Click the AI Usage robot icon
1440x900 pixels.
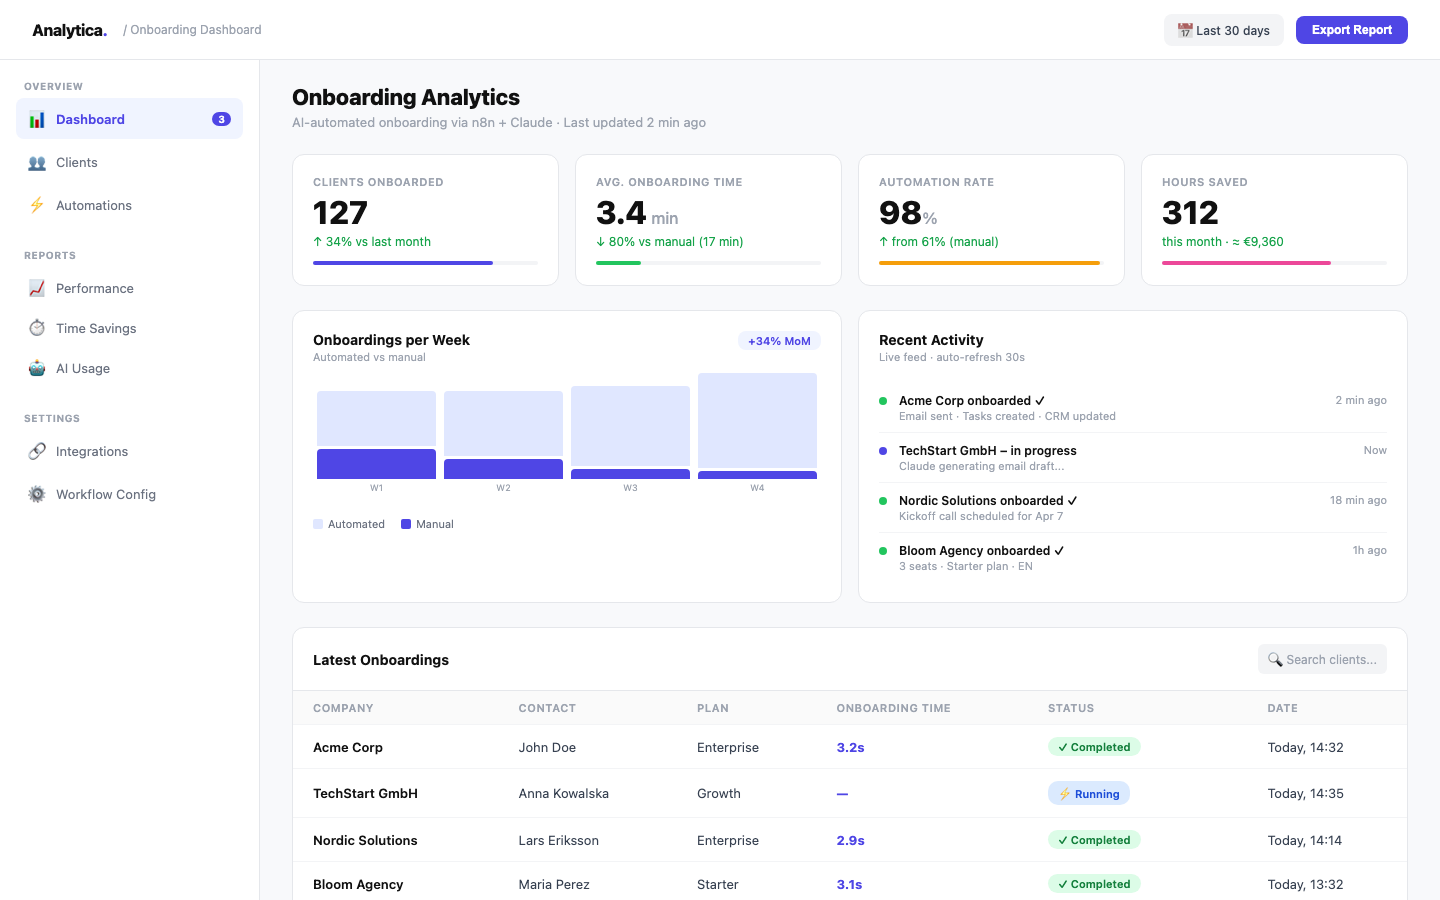37,368
